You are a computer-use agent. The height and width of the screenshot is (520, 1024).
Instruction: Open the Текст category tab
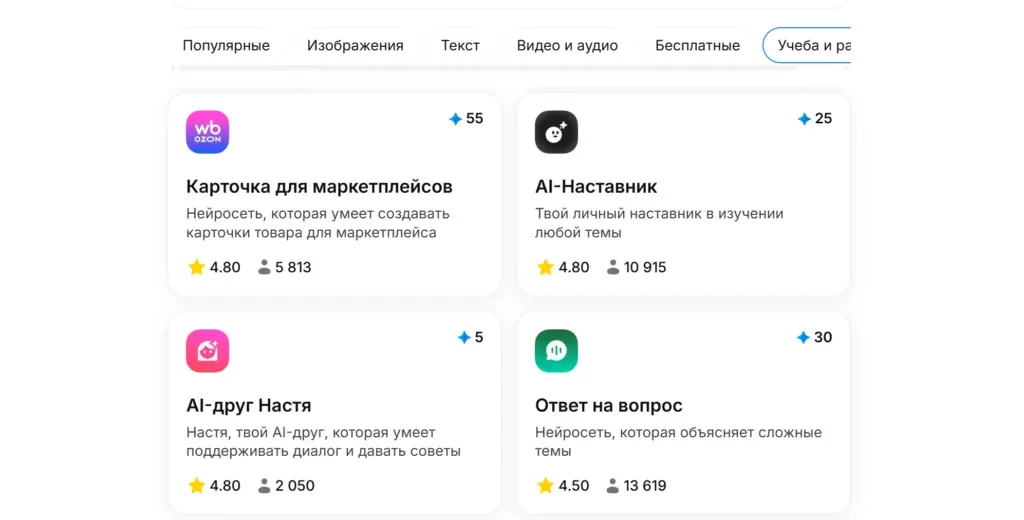(460, 46)
